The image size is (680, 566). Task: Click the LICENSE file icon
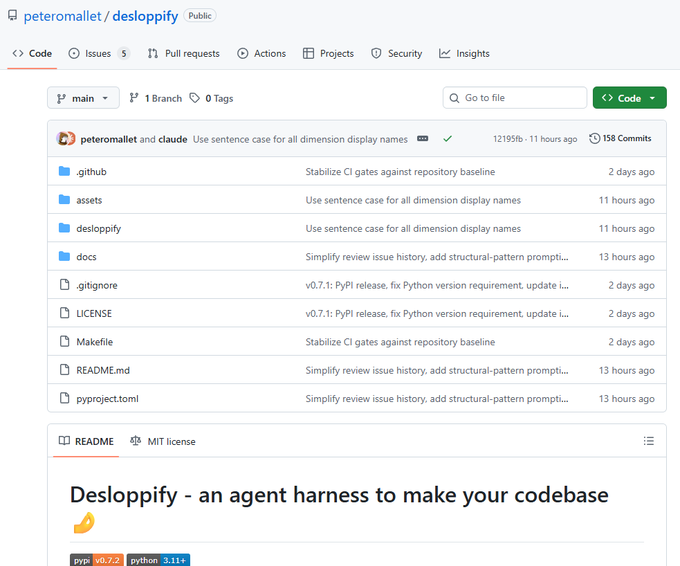pos(64,313)
